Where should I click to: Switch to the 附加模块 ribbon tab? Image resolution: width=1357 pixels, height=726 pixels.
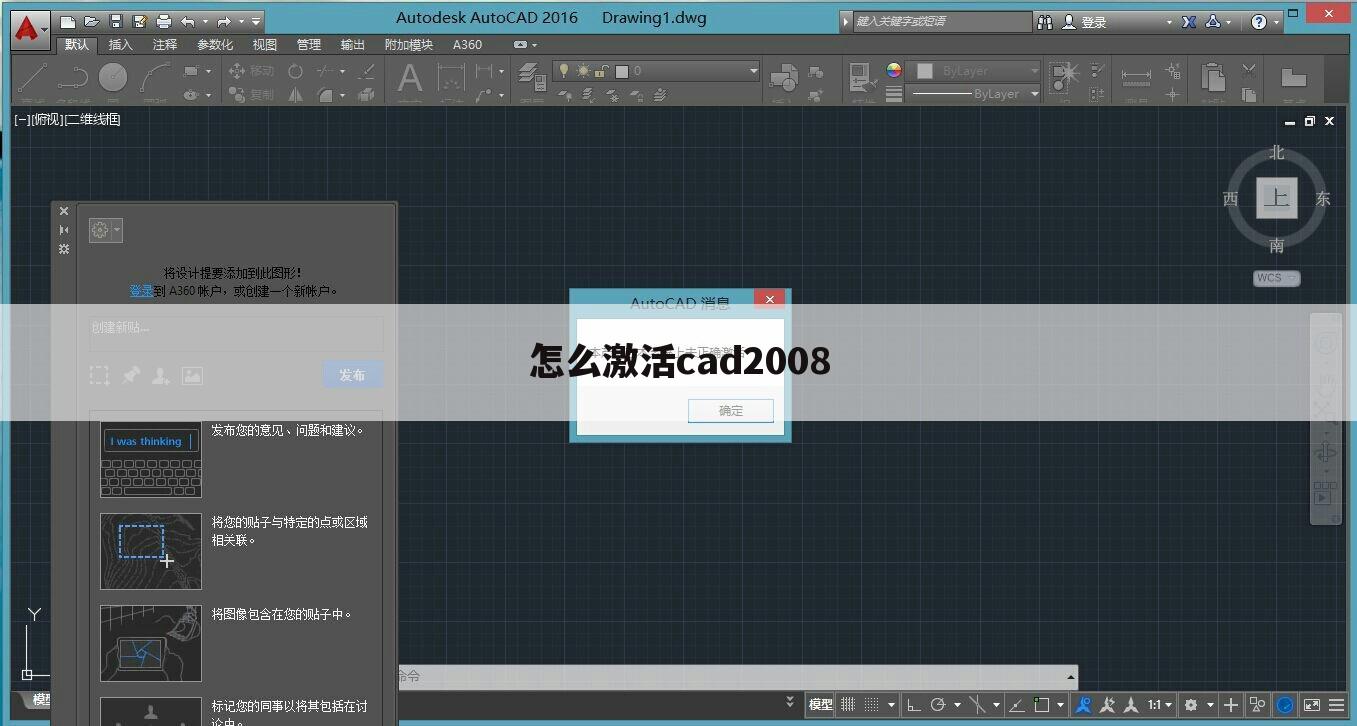[409, 45]
